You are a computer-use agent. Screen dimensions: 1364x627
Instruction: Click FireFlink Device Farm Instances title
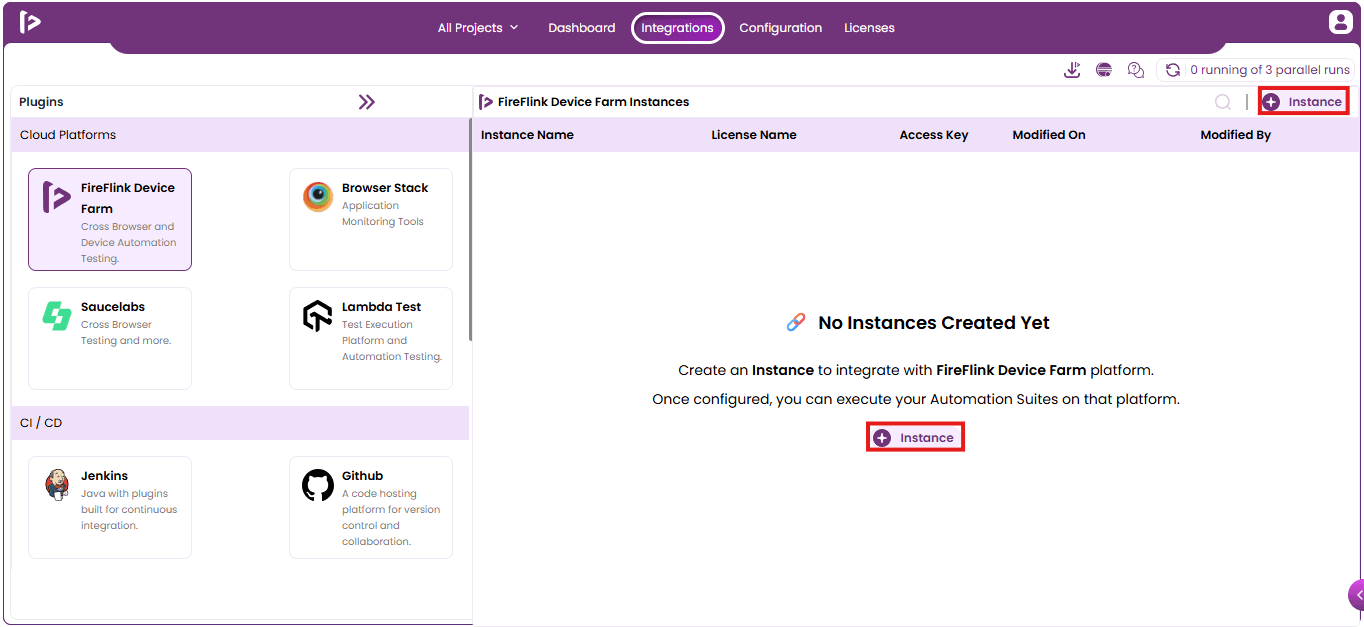[x=593, y=102]
